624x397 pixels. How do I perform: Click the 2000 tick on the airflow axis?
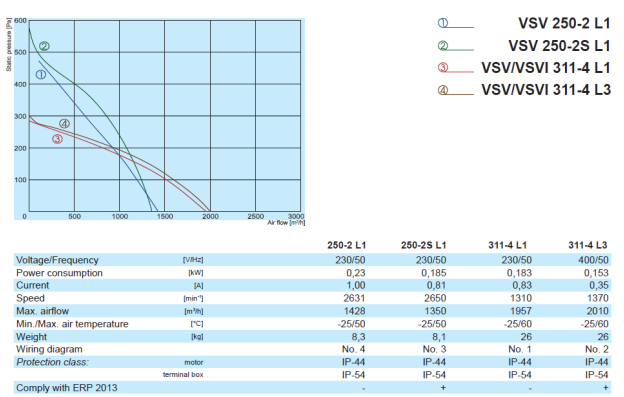(210, 216)
